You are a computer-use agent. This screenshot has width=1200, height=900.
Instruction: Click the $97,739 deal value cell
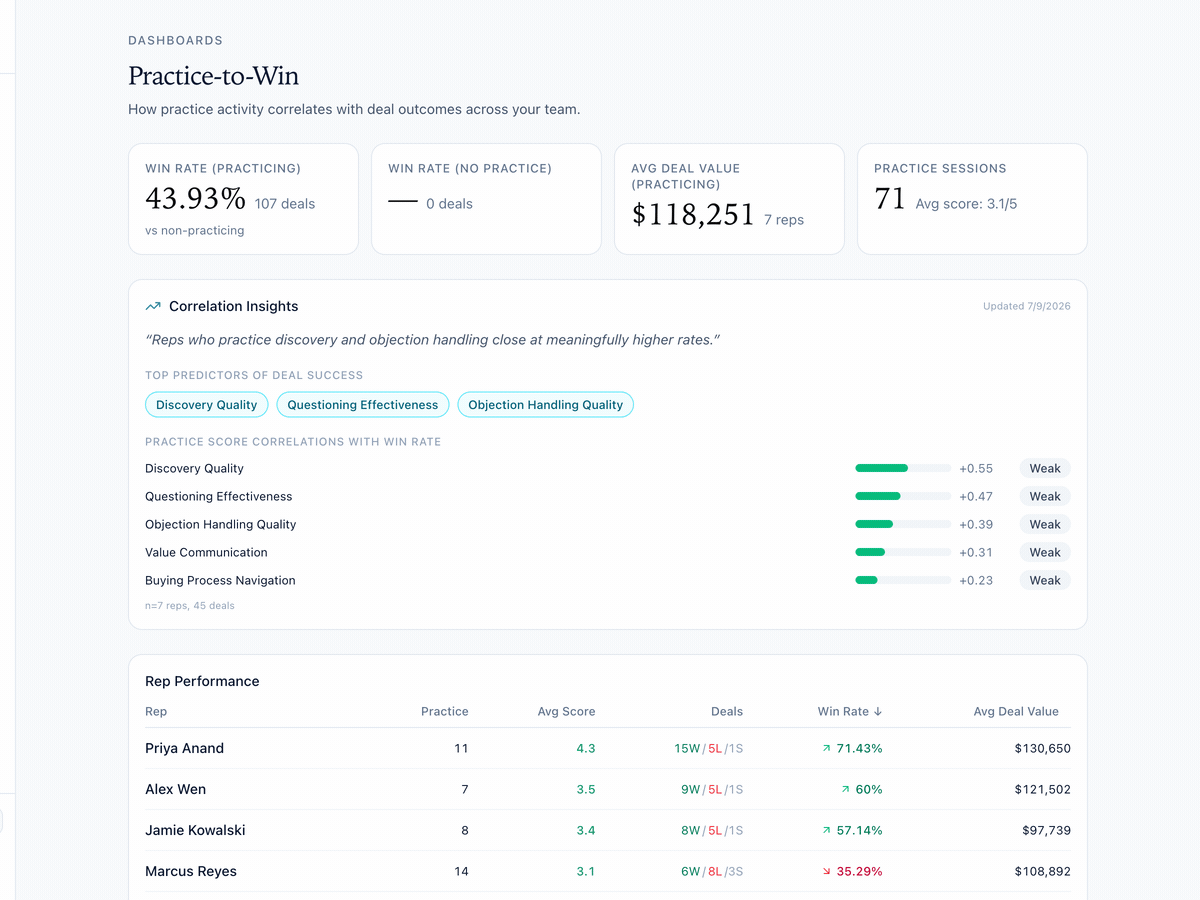point(1046,830)
